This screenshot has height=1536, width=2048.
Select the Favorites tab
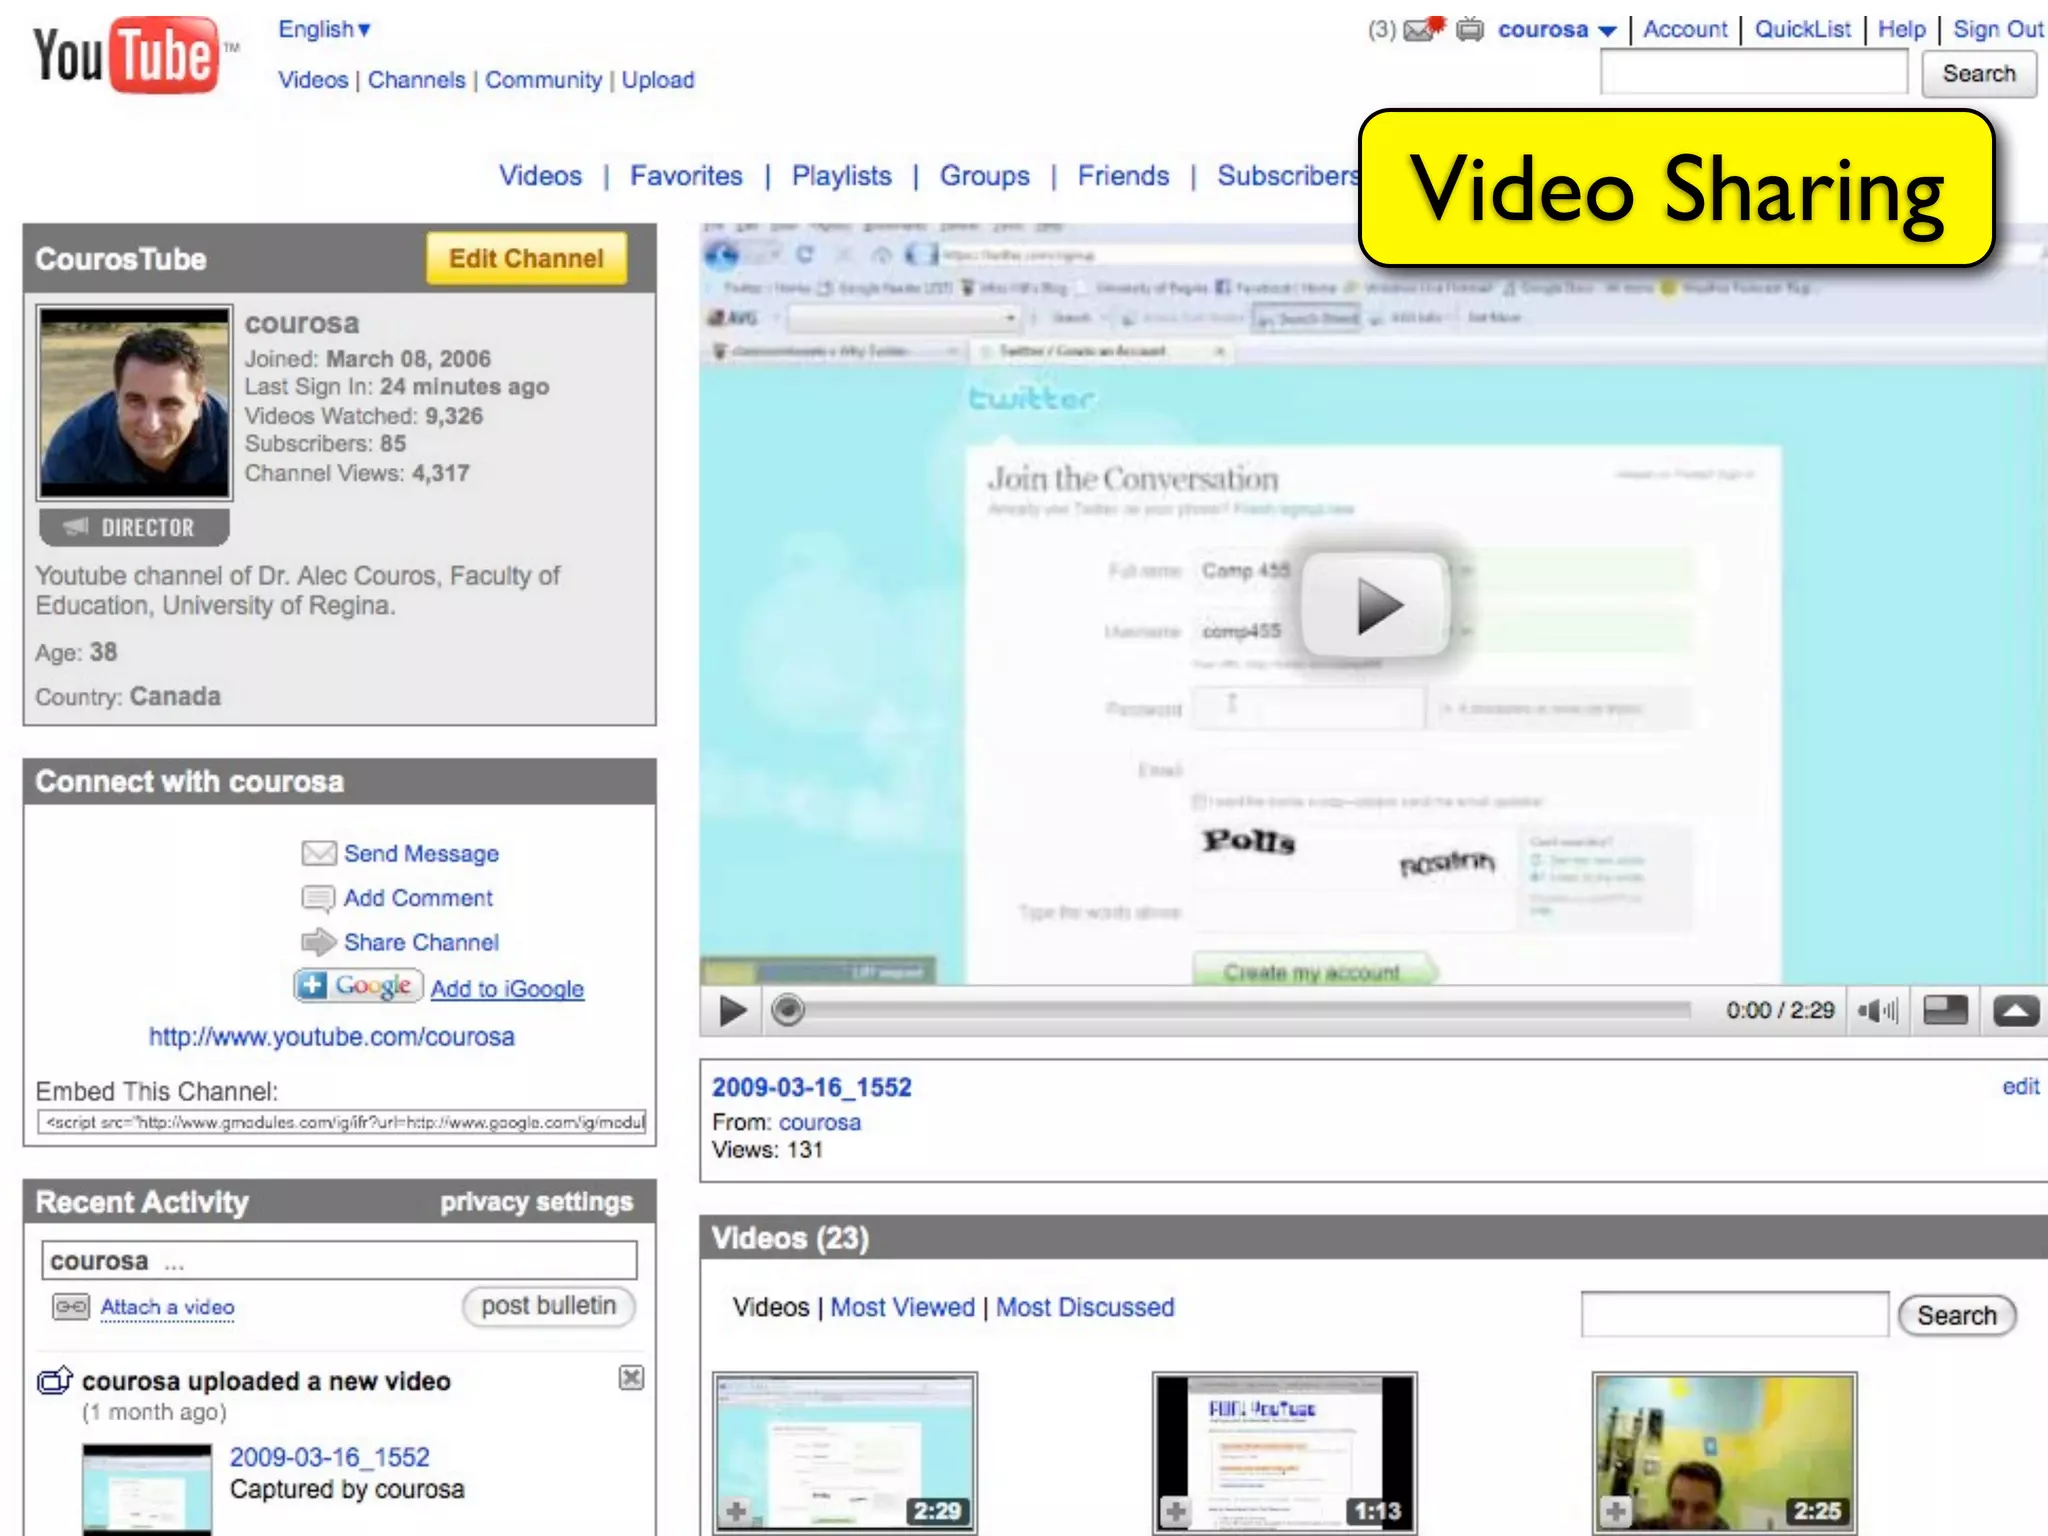[x=686, y=176]
